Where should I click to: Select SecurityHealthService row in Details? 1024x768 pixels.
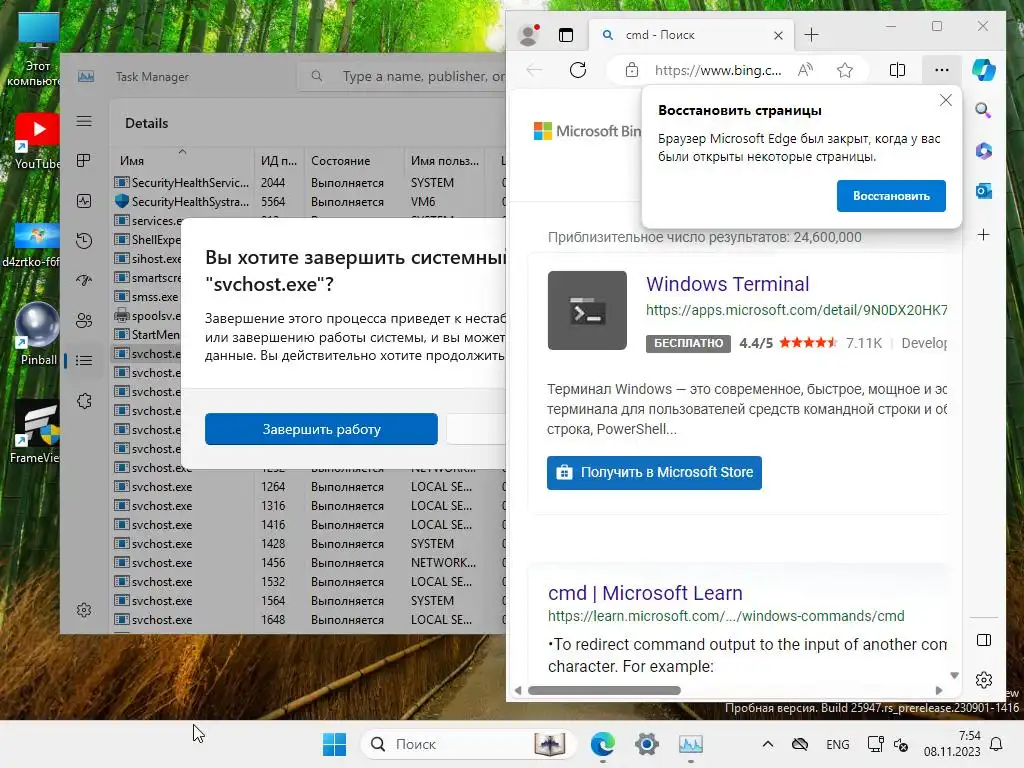coord(309,183)
